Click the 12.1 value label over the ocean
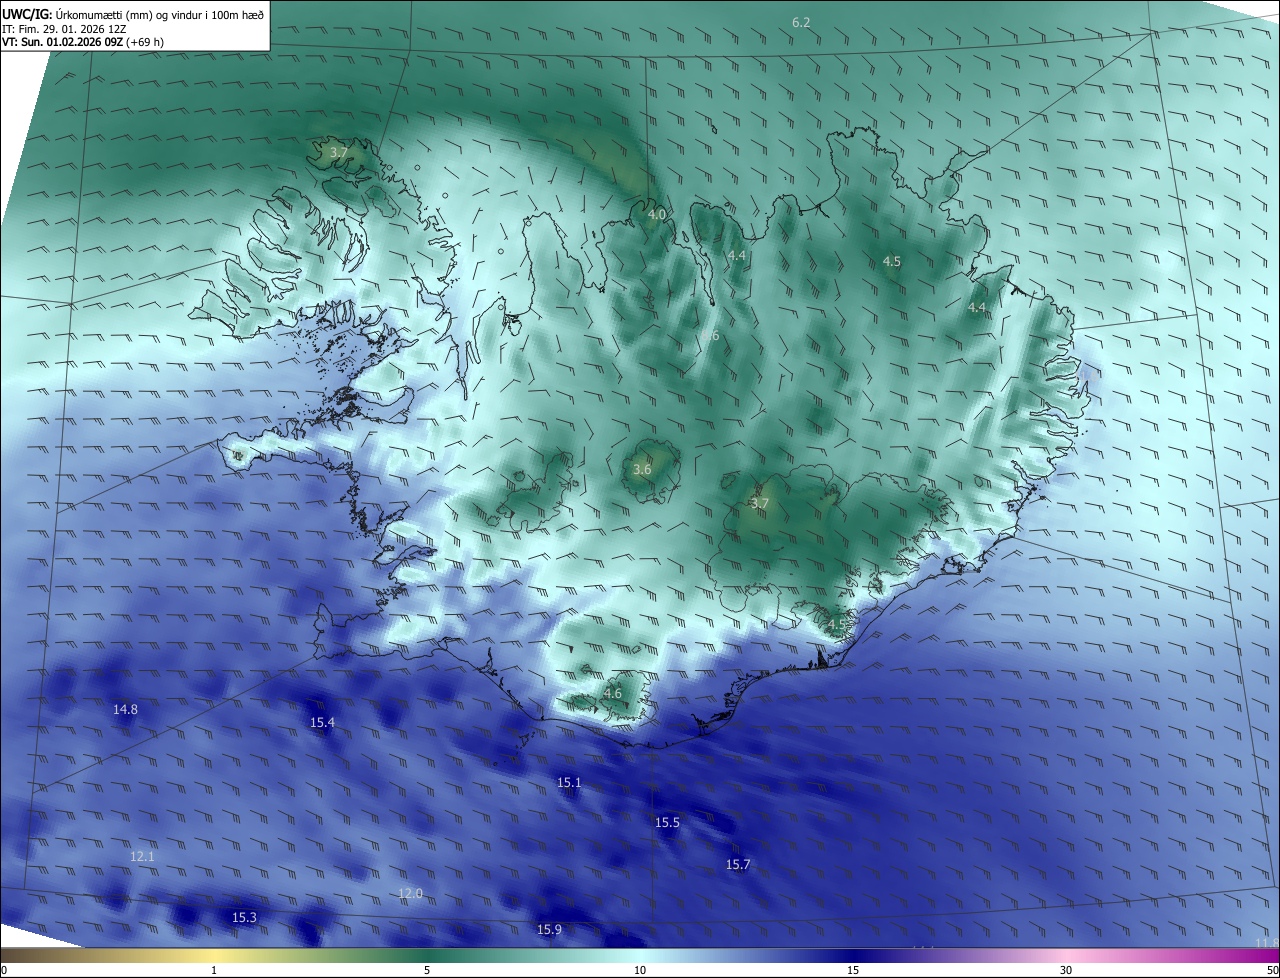Screen dimensions: 1280x978 pos(142,857)
